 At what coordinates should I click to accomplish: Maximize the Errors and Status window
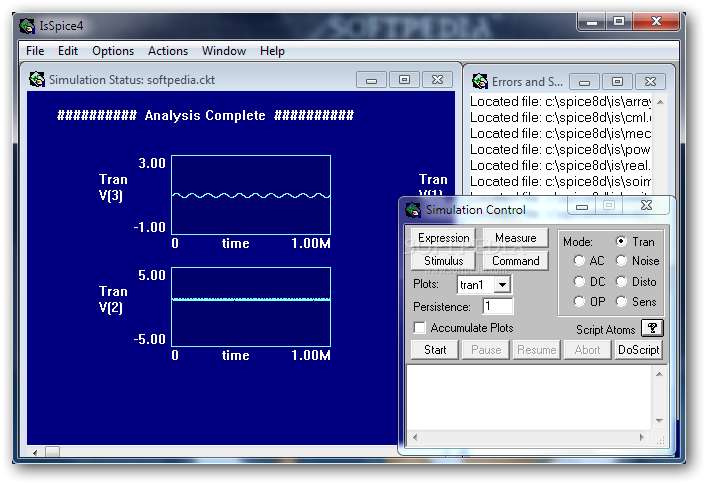click(x=617, y=81)
